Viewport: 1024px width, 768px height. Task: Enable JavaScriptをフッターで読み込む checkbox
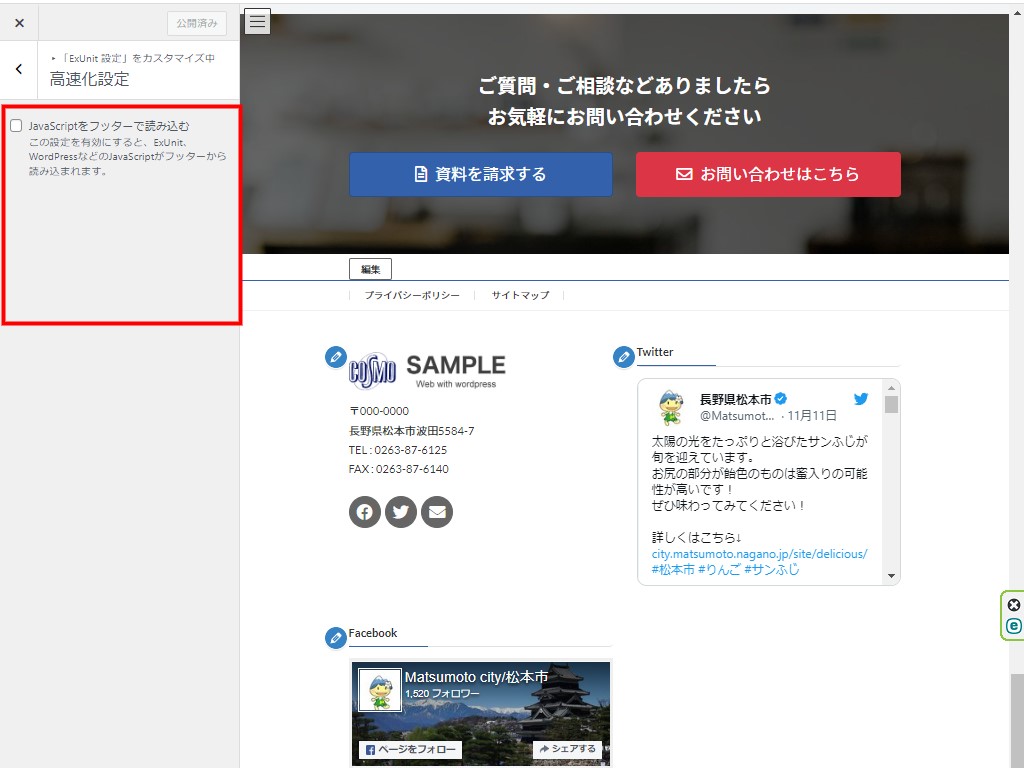16,126
